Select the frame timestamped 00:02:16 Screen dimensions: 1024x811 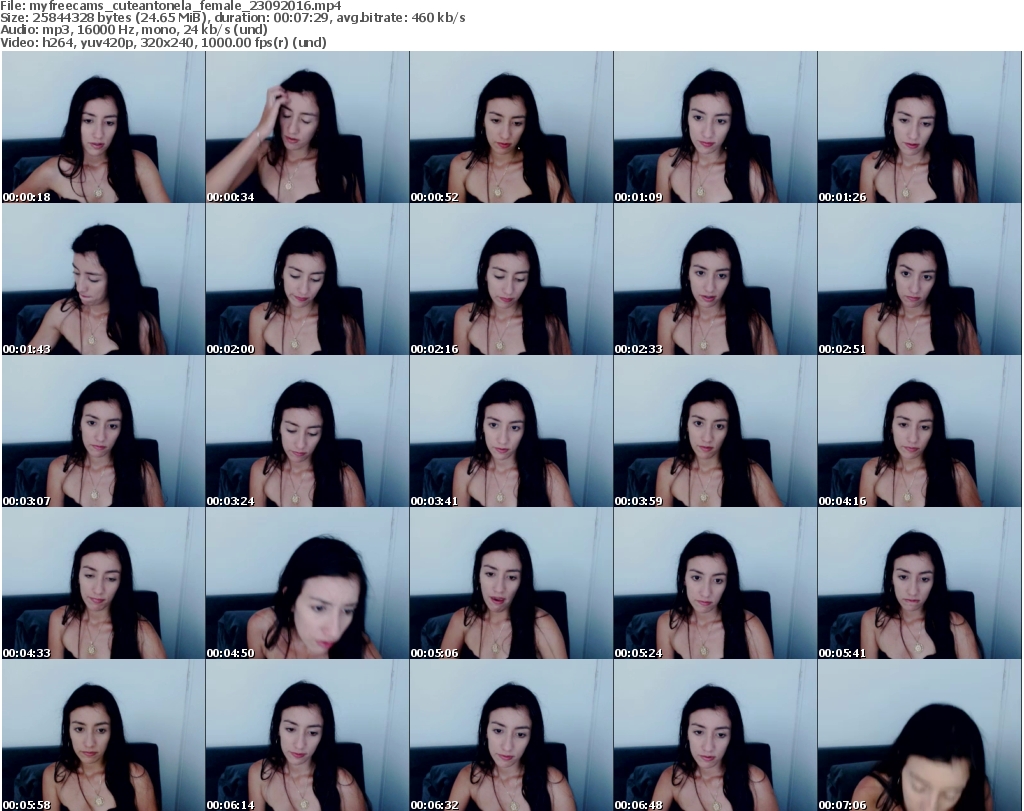click(x=511, y=279)
